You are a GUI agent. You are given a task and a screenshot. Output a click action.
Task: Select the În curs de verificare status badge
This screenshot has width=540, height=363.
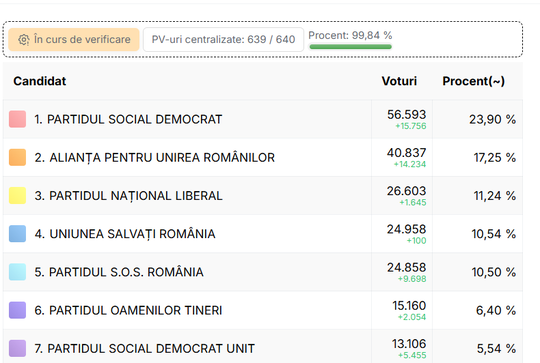[x=74, y=40]
